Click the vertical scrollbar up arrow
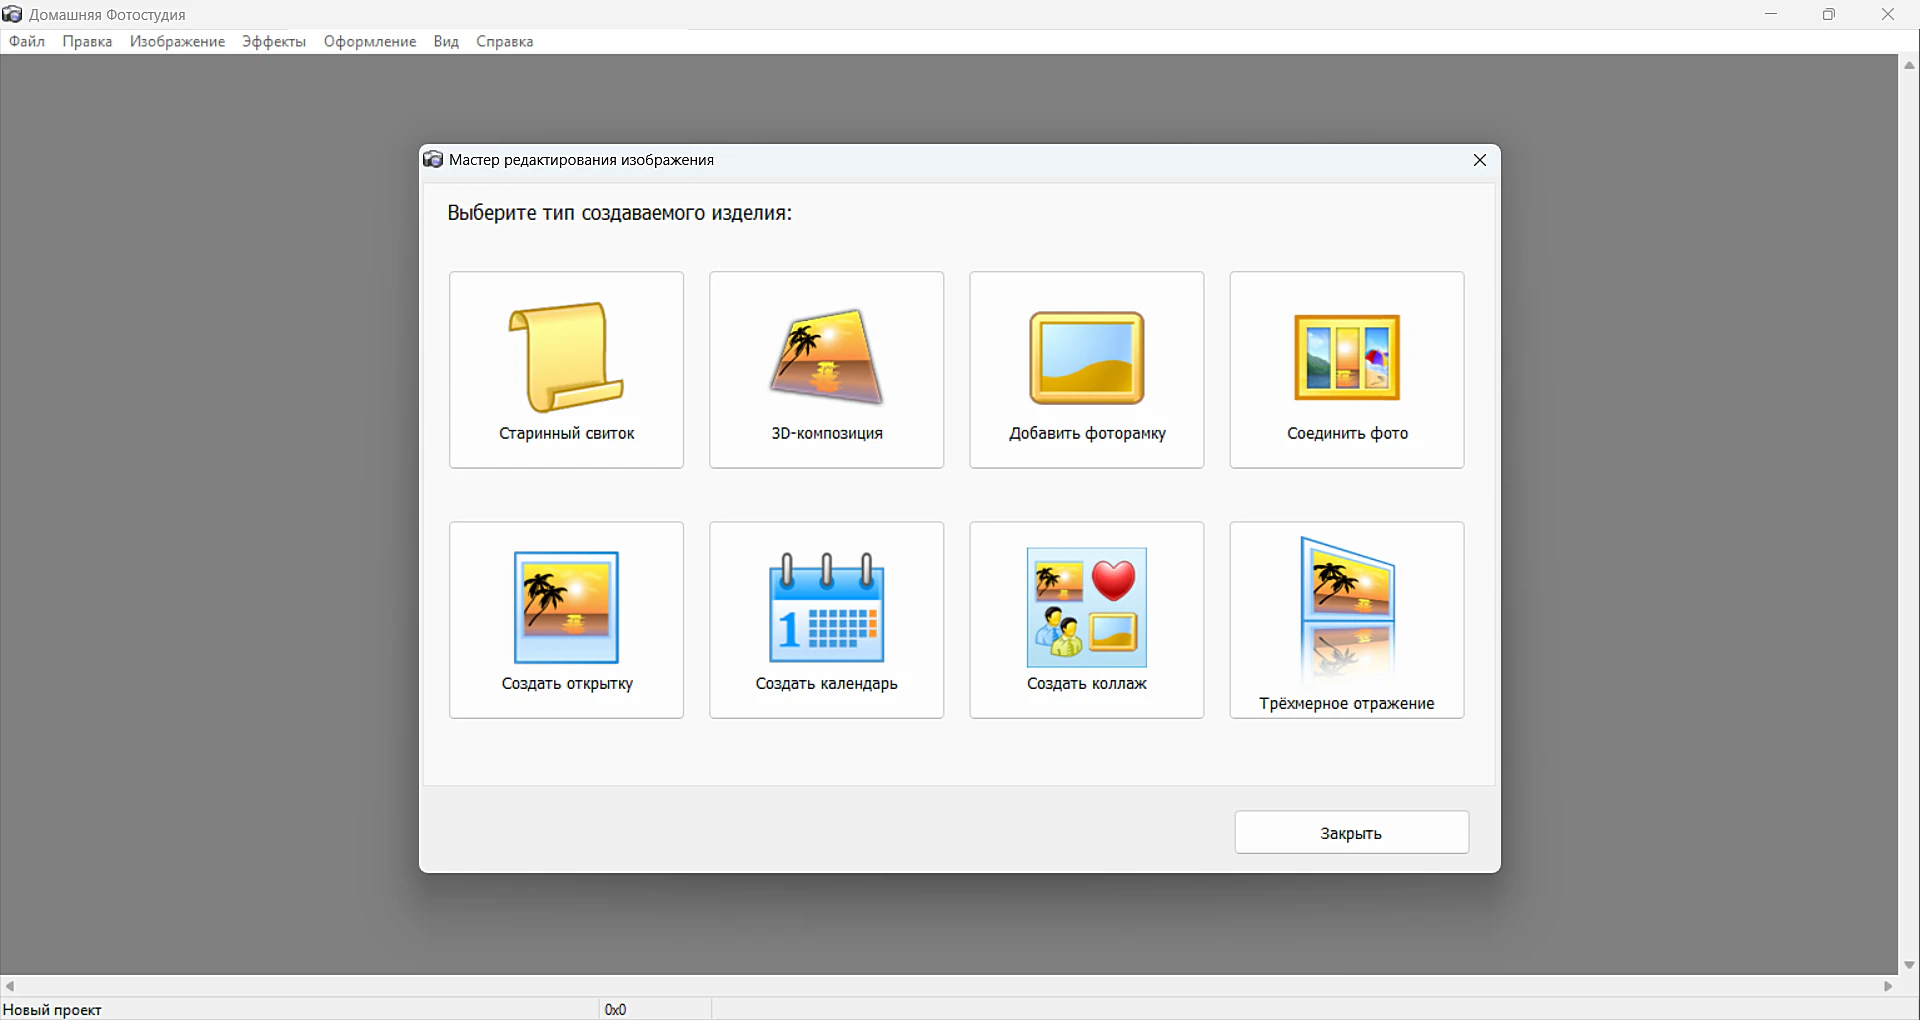The width and height of the screenshot is (1920, 1020). (1909, 66)
